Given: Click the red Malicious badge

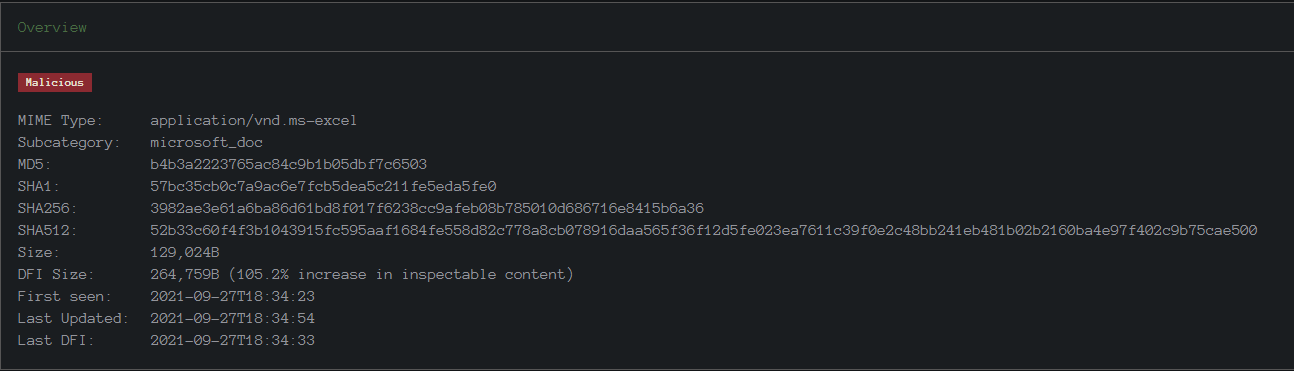Looking at the screenshot, I should (55, 82).
